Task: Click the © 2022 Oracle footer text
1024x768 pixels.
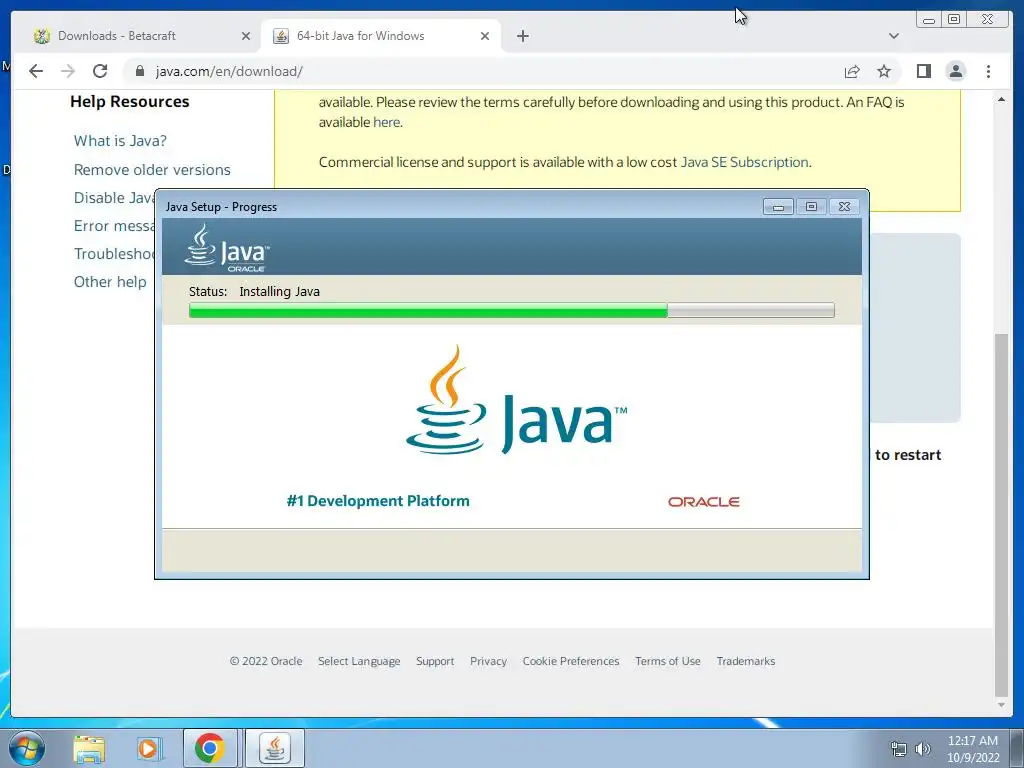Action: (x=266, y=661)
